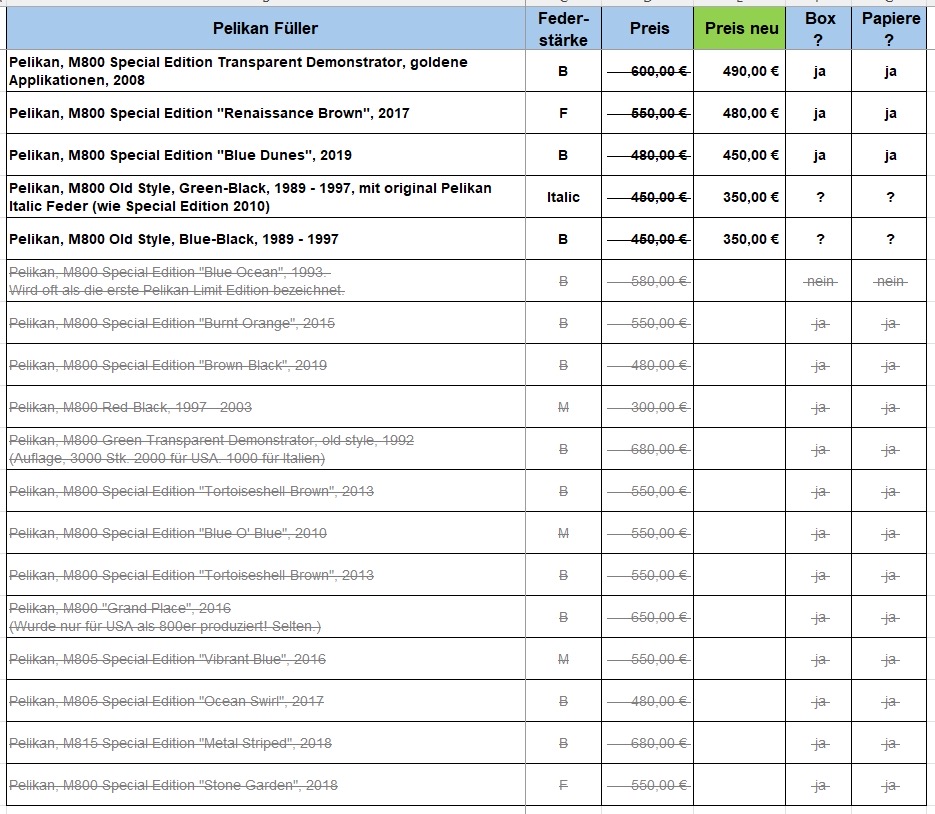This screenshot has height=814, width=935.
Task: Select old price '480,00 €' for Blue Dunes
Action: pyautogui.click(x=648, y=155)
